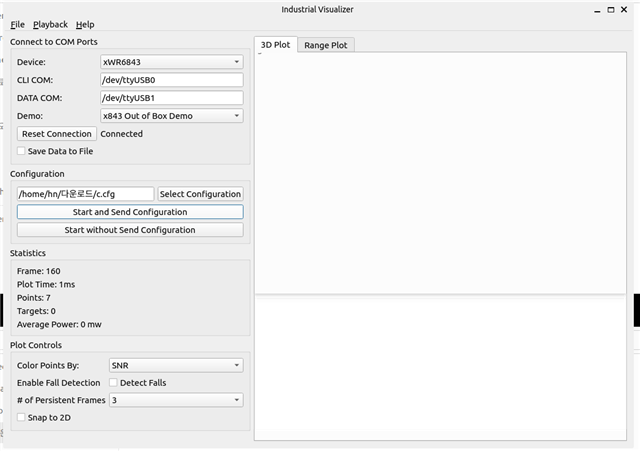Click the DATA COM input field
Image resolution: width=640 pixels, height=451 pixels.
pos(171,98)
